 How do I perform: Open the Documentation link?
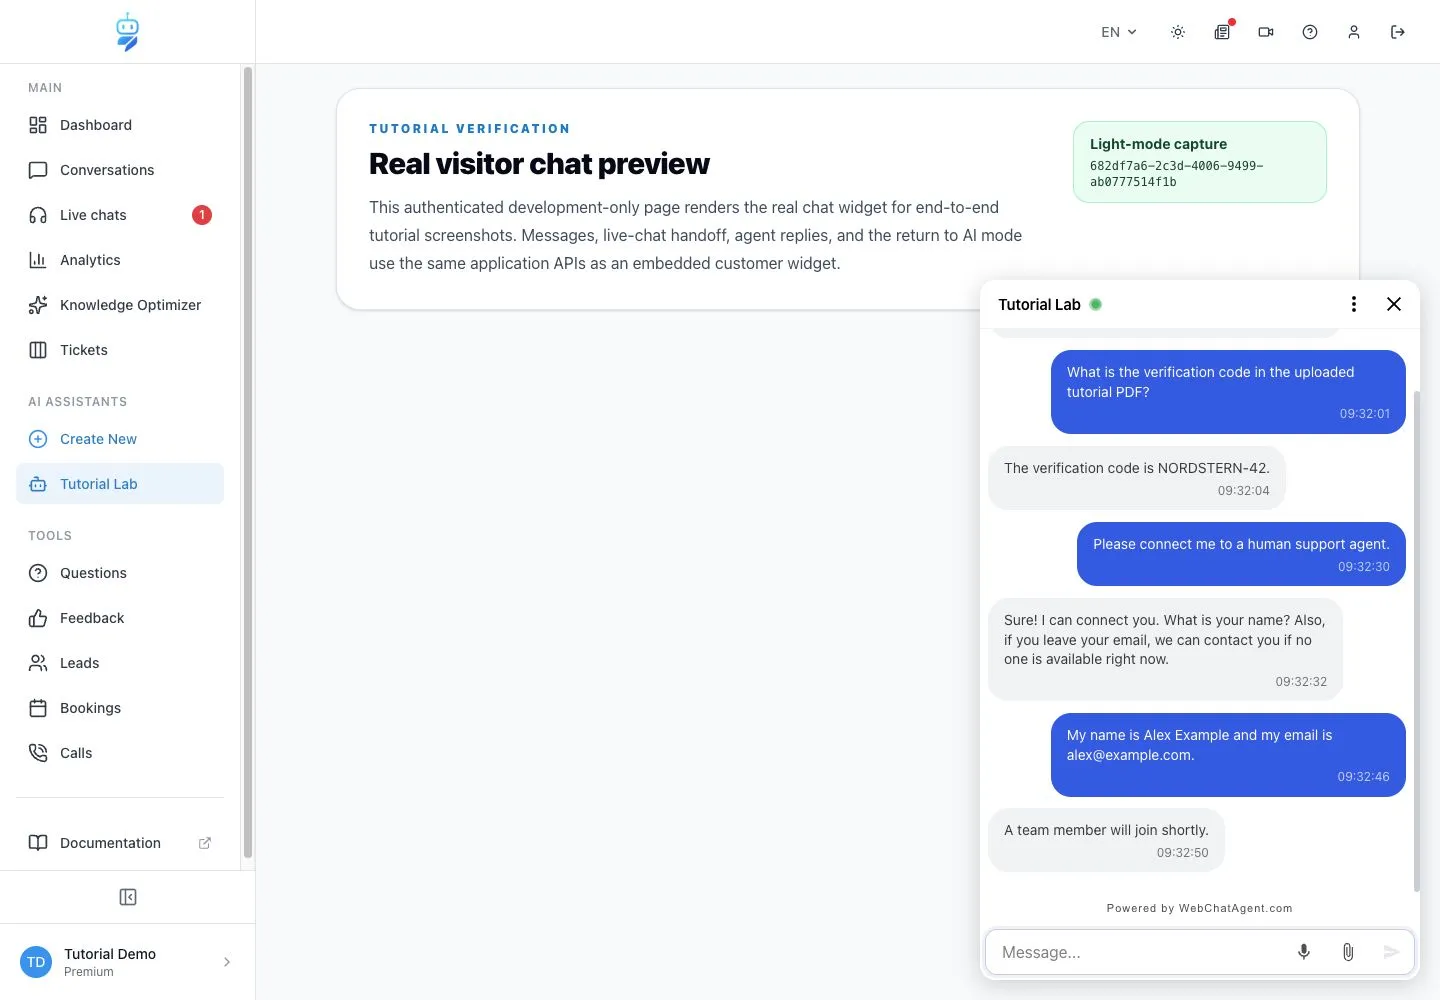click(120, 843)
